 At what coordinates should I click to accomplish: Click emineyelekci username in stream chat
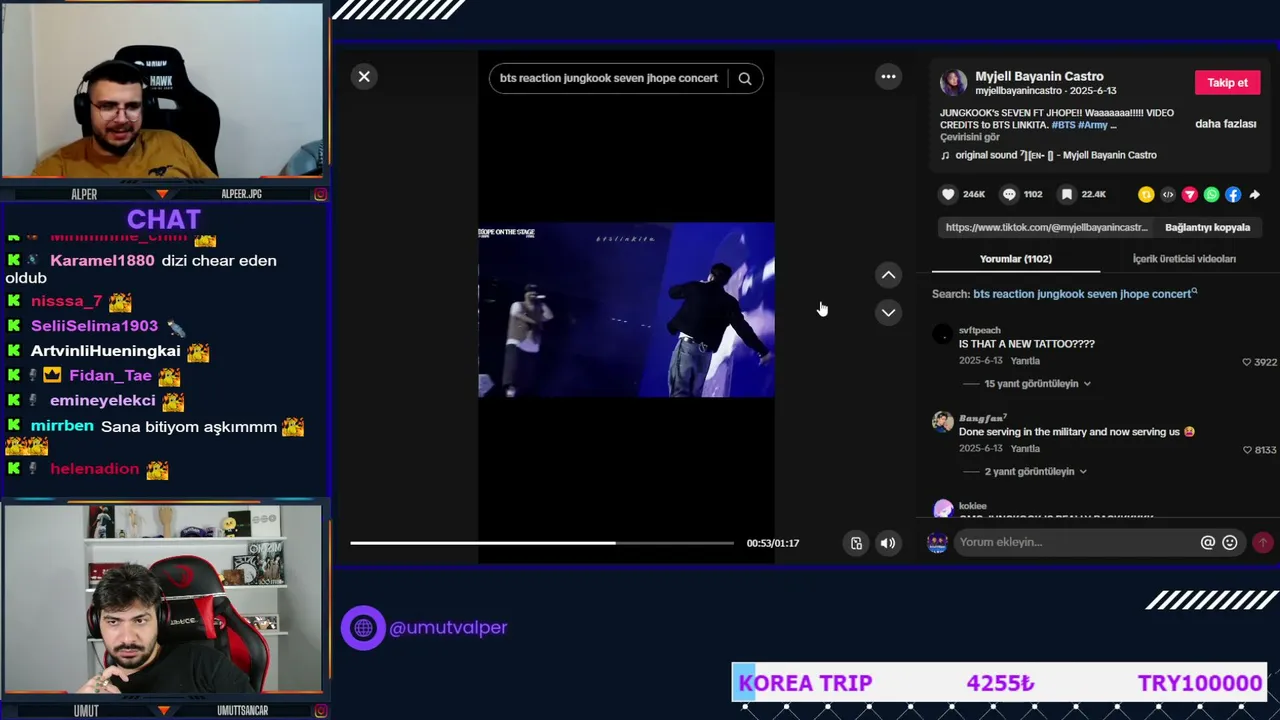103,401
